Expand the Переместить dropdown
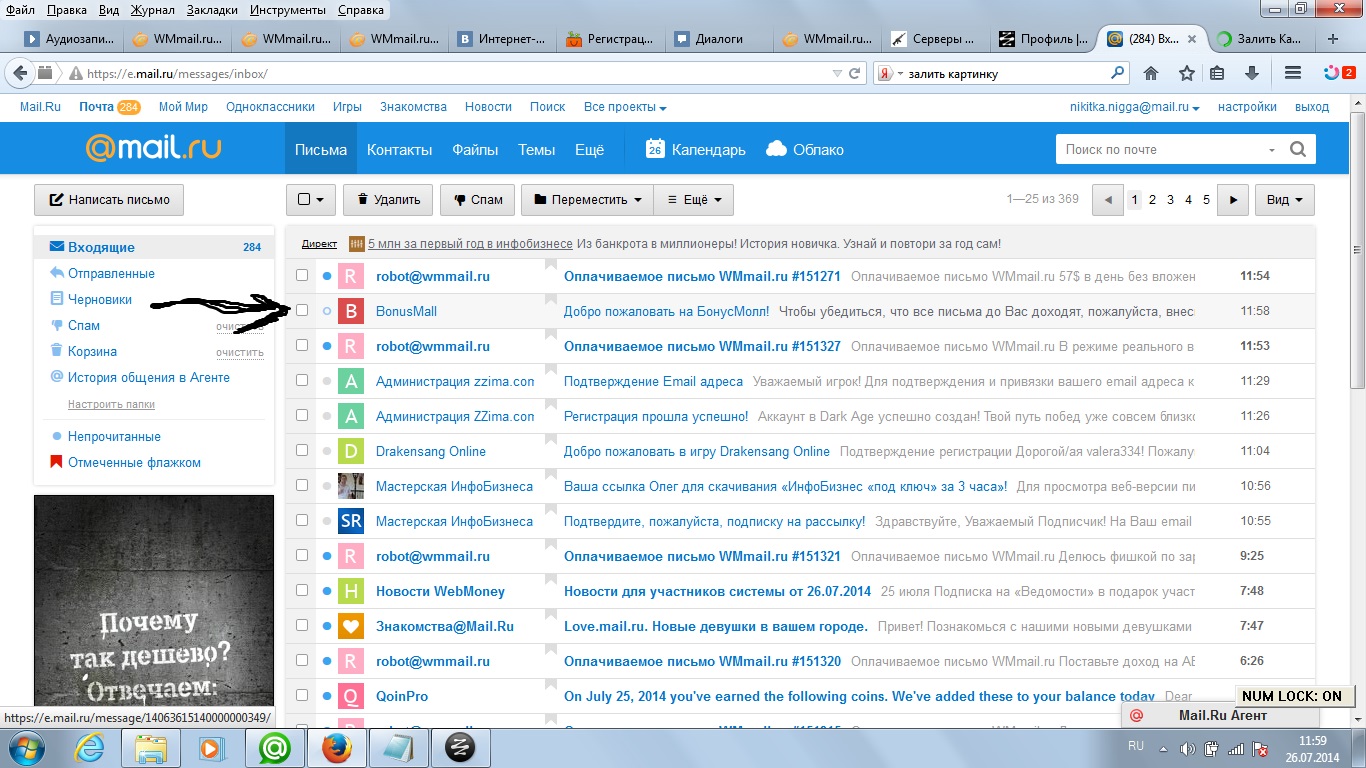This screenshot has height=768, width=1366. [587, 200]
